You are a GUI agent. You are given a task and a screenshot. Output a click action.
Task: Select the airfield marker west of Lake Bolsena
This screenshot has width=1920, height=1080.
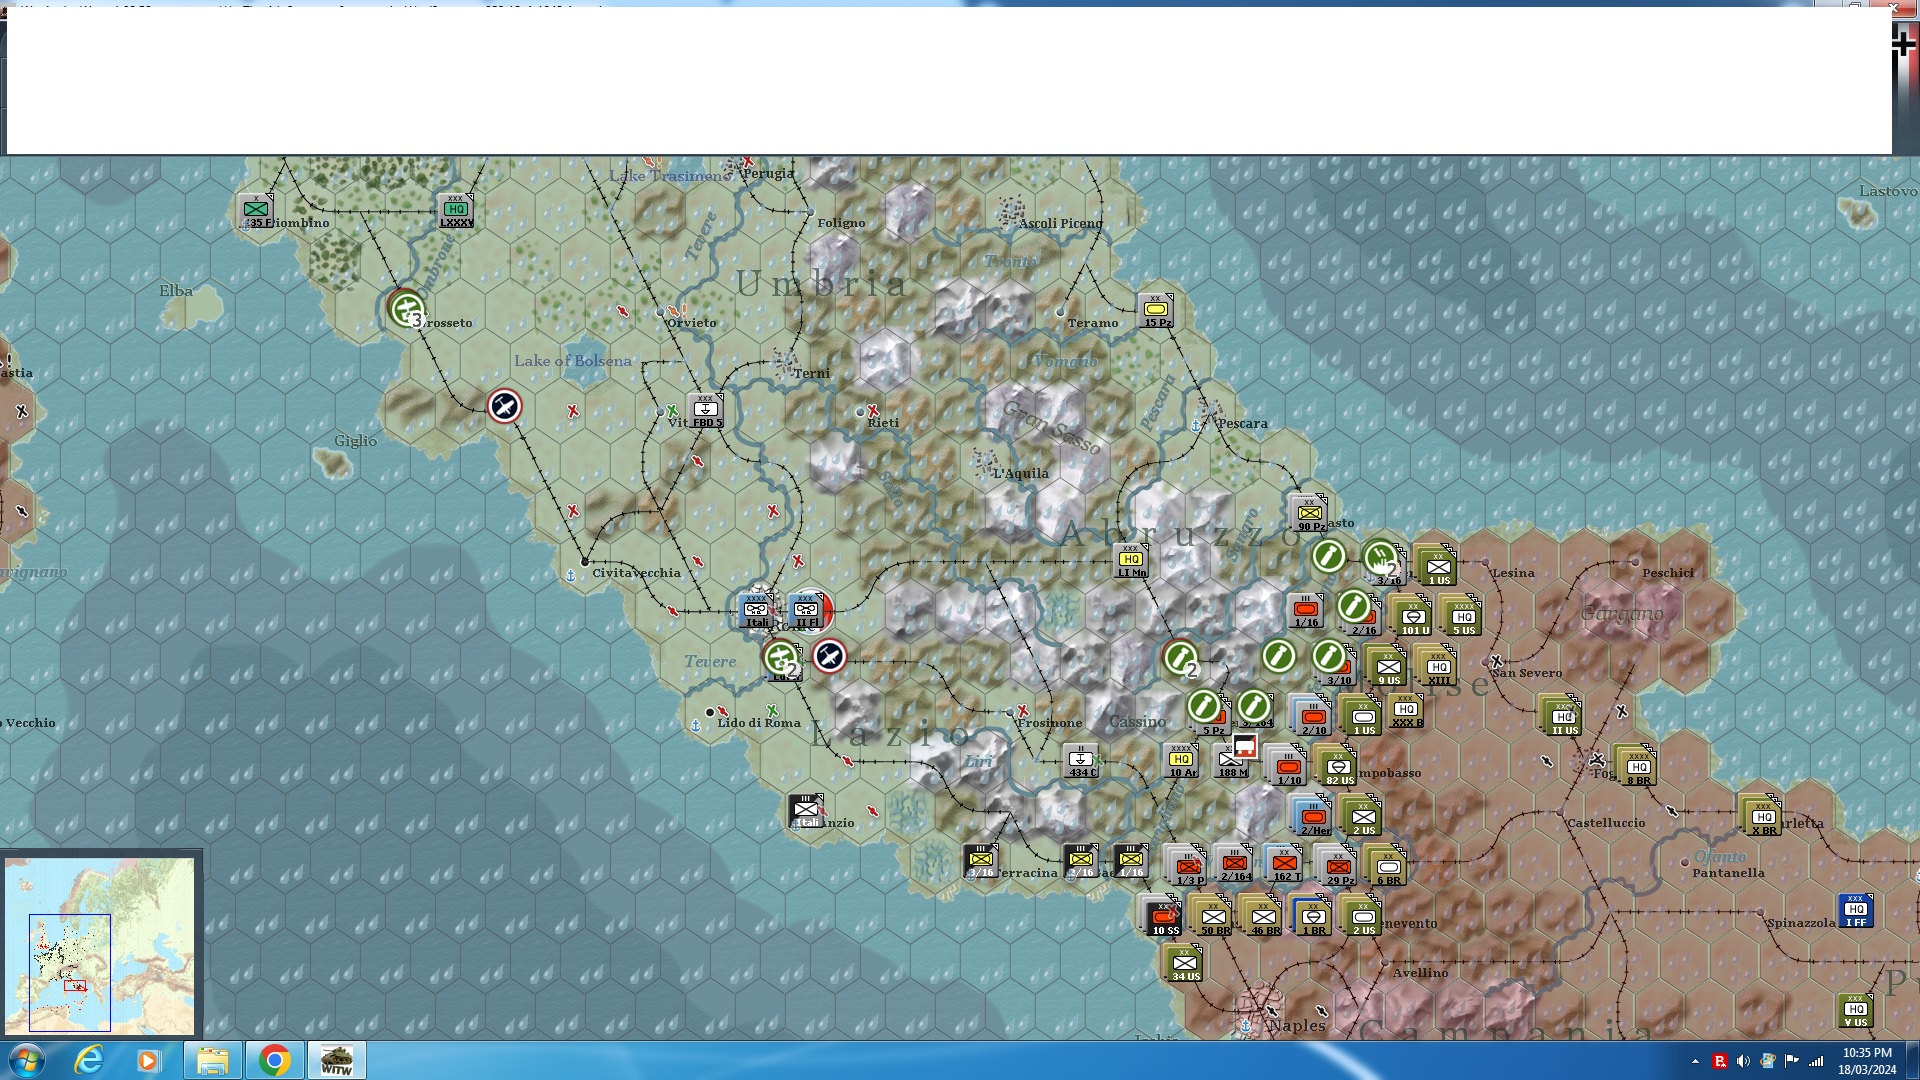coord(504,406)
